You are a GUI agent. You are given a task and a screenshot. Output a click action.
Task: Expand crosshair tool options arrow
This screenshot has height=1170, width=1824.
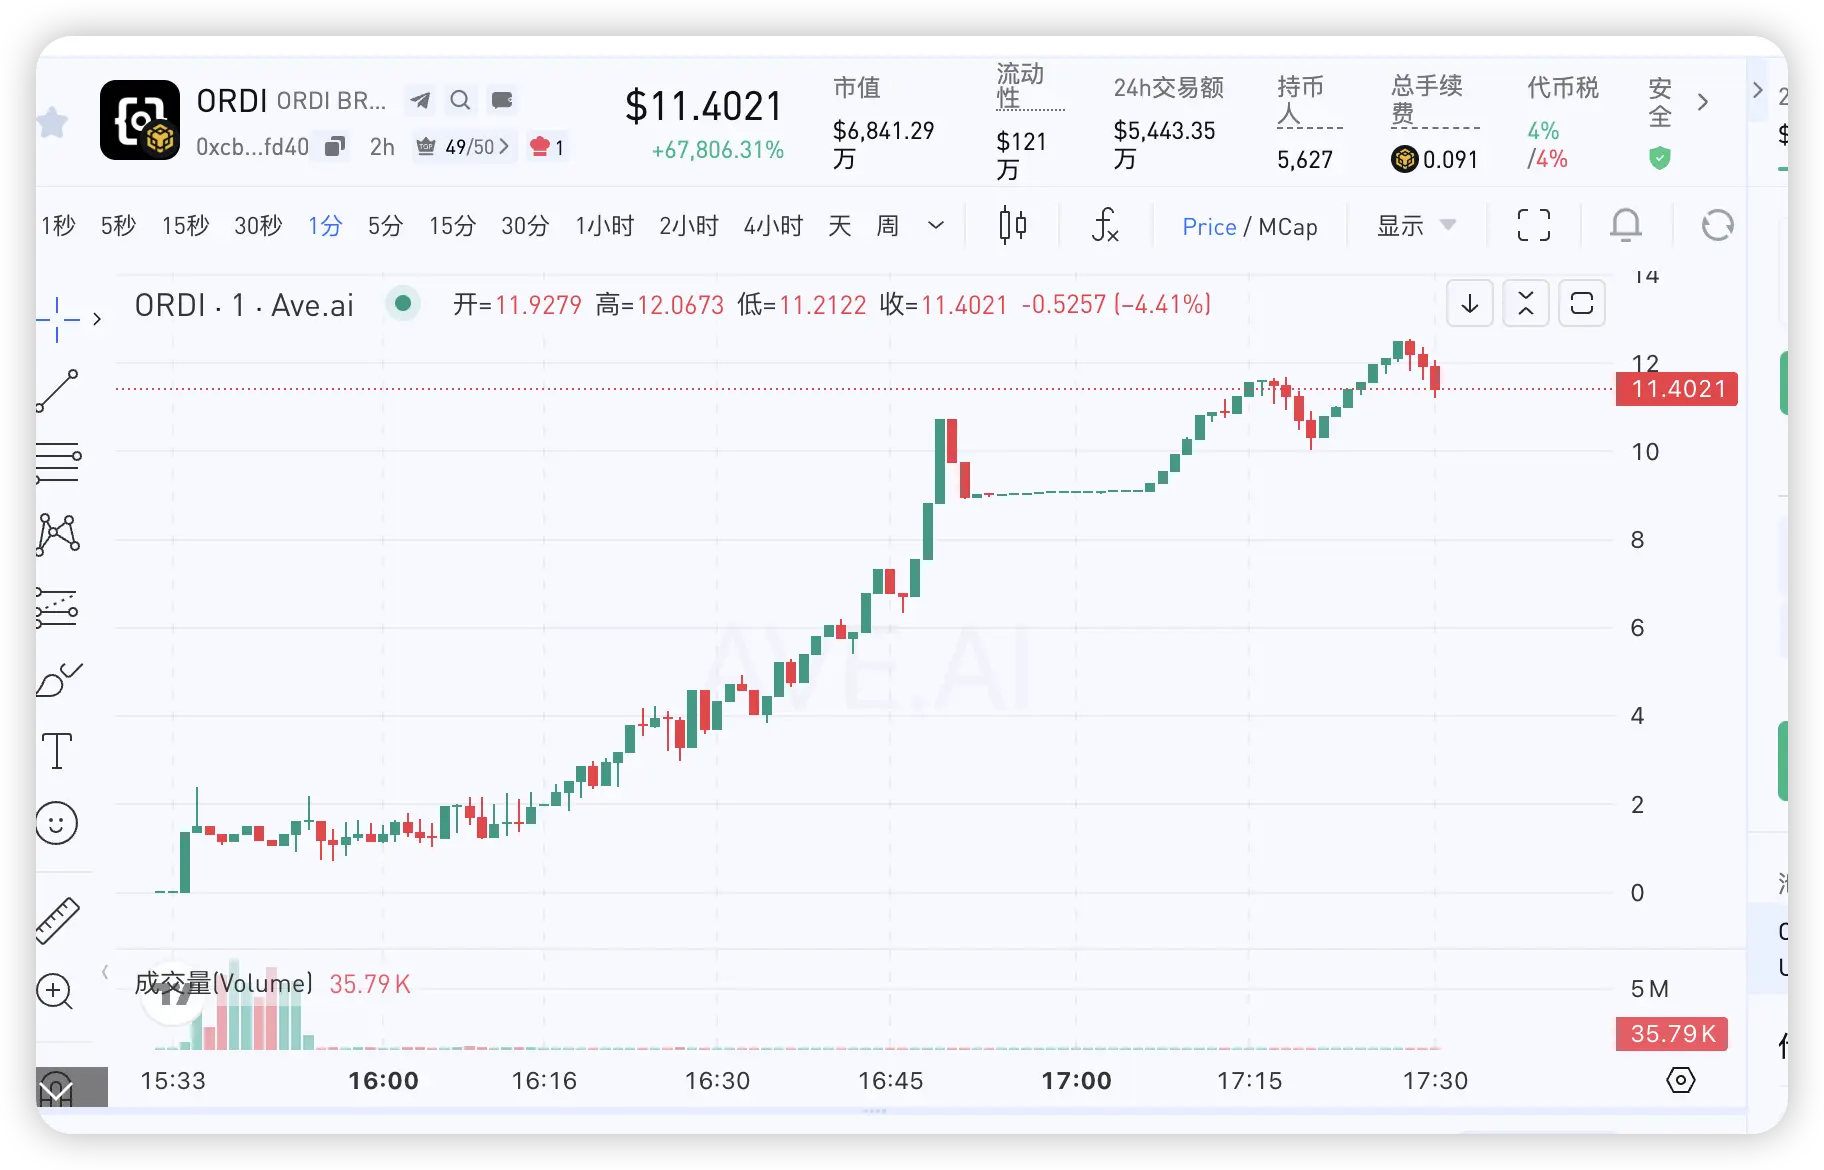(x=97, y=319)
